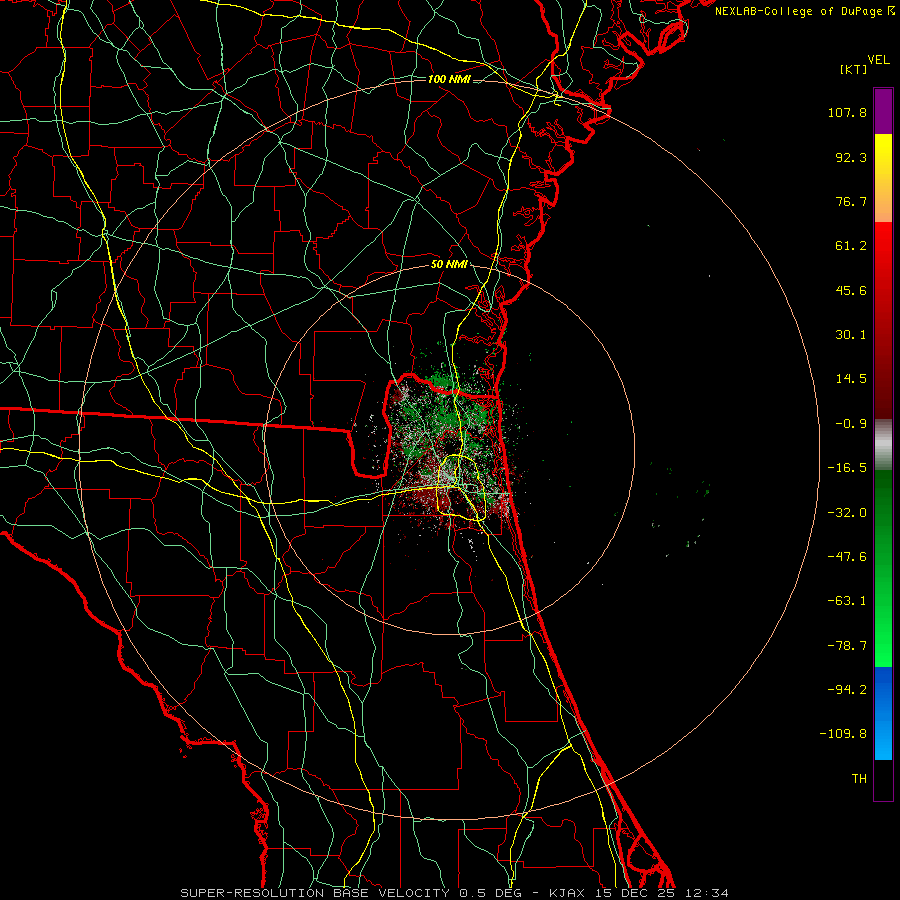The width and height of the screenshot is (900, 900).
Task: Click the -94.2 legend value
Action: pos(847,690)
